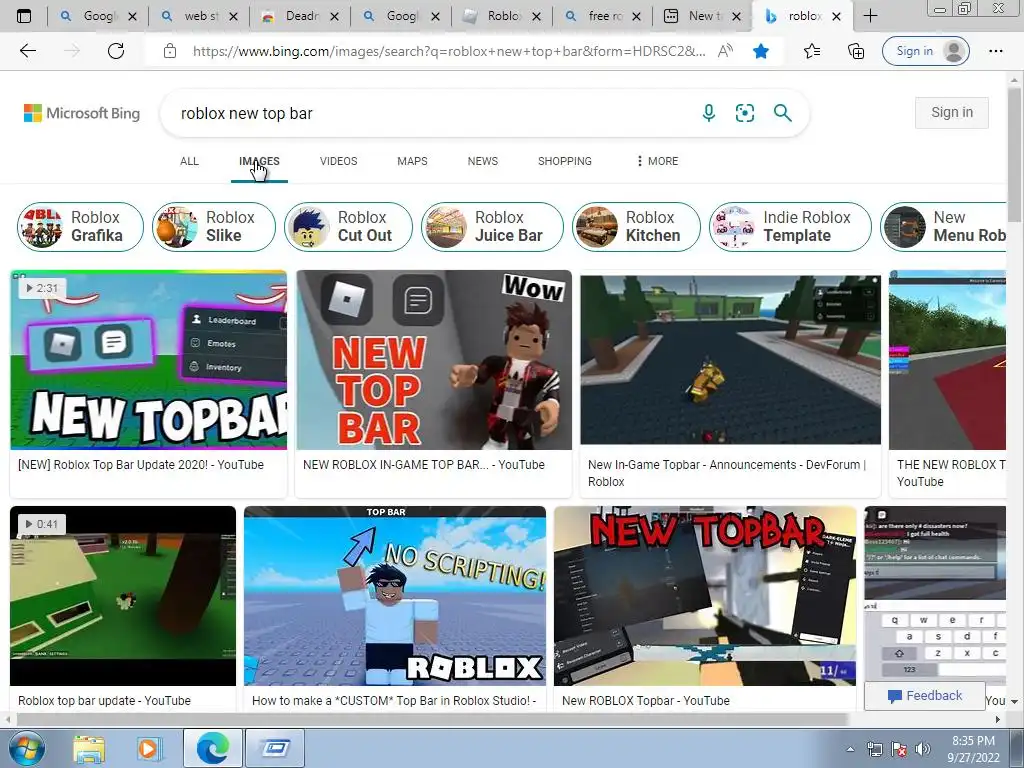Click the volume speaker tray icon
Image resolution: width=1024 pixels, height=768 pixels.
(922, 749)
